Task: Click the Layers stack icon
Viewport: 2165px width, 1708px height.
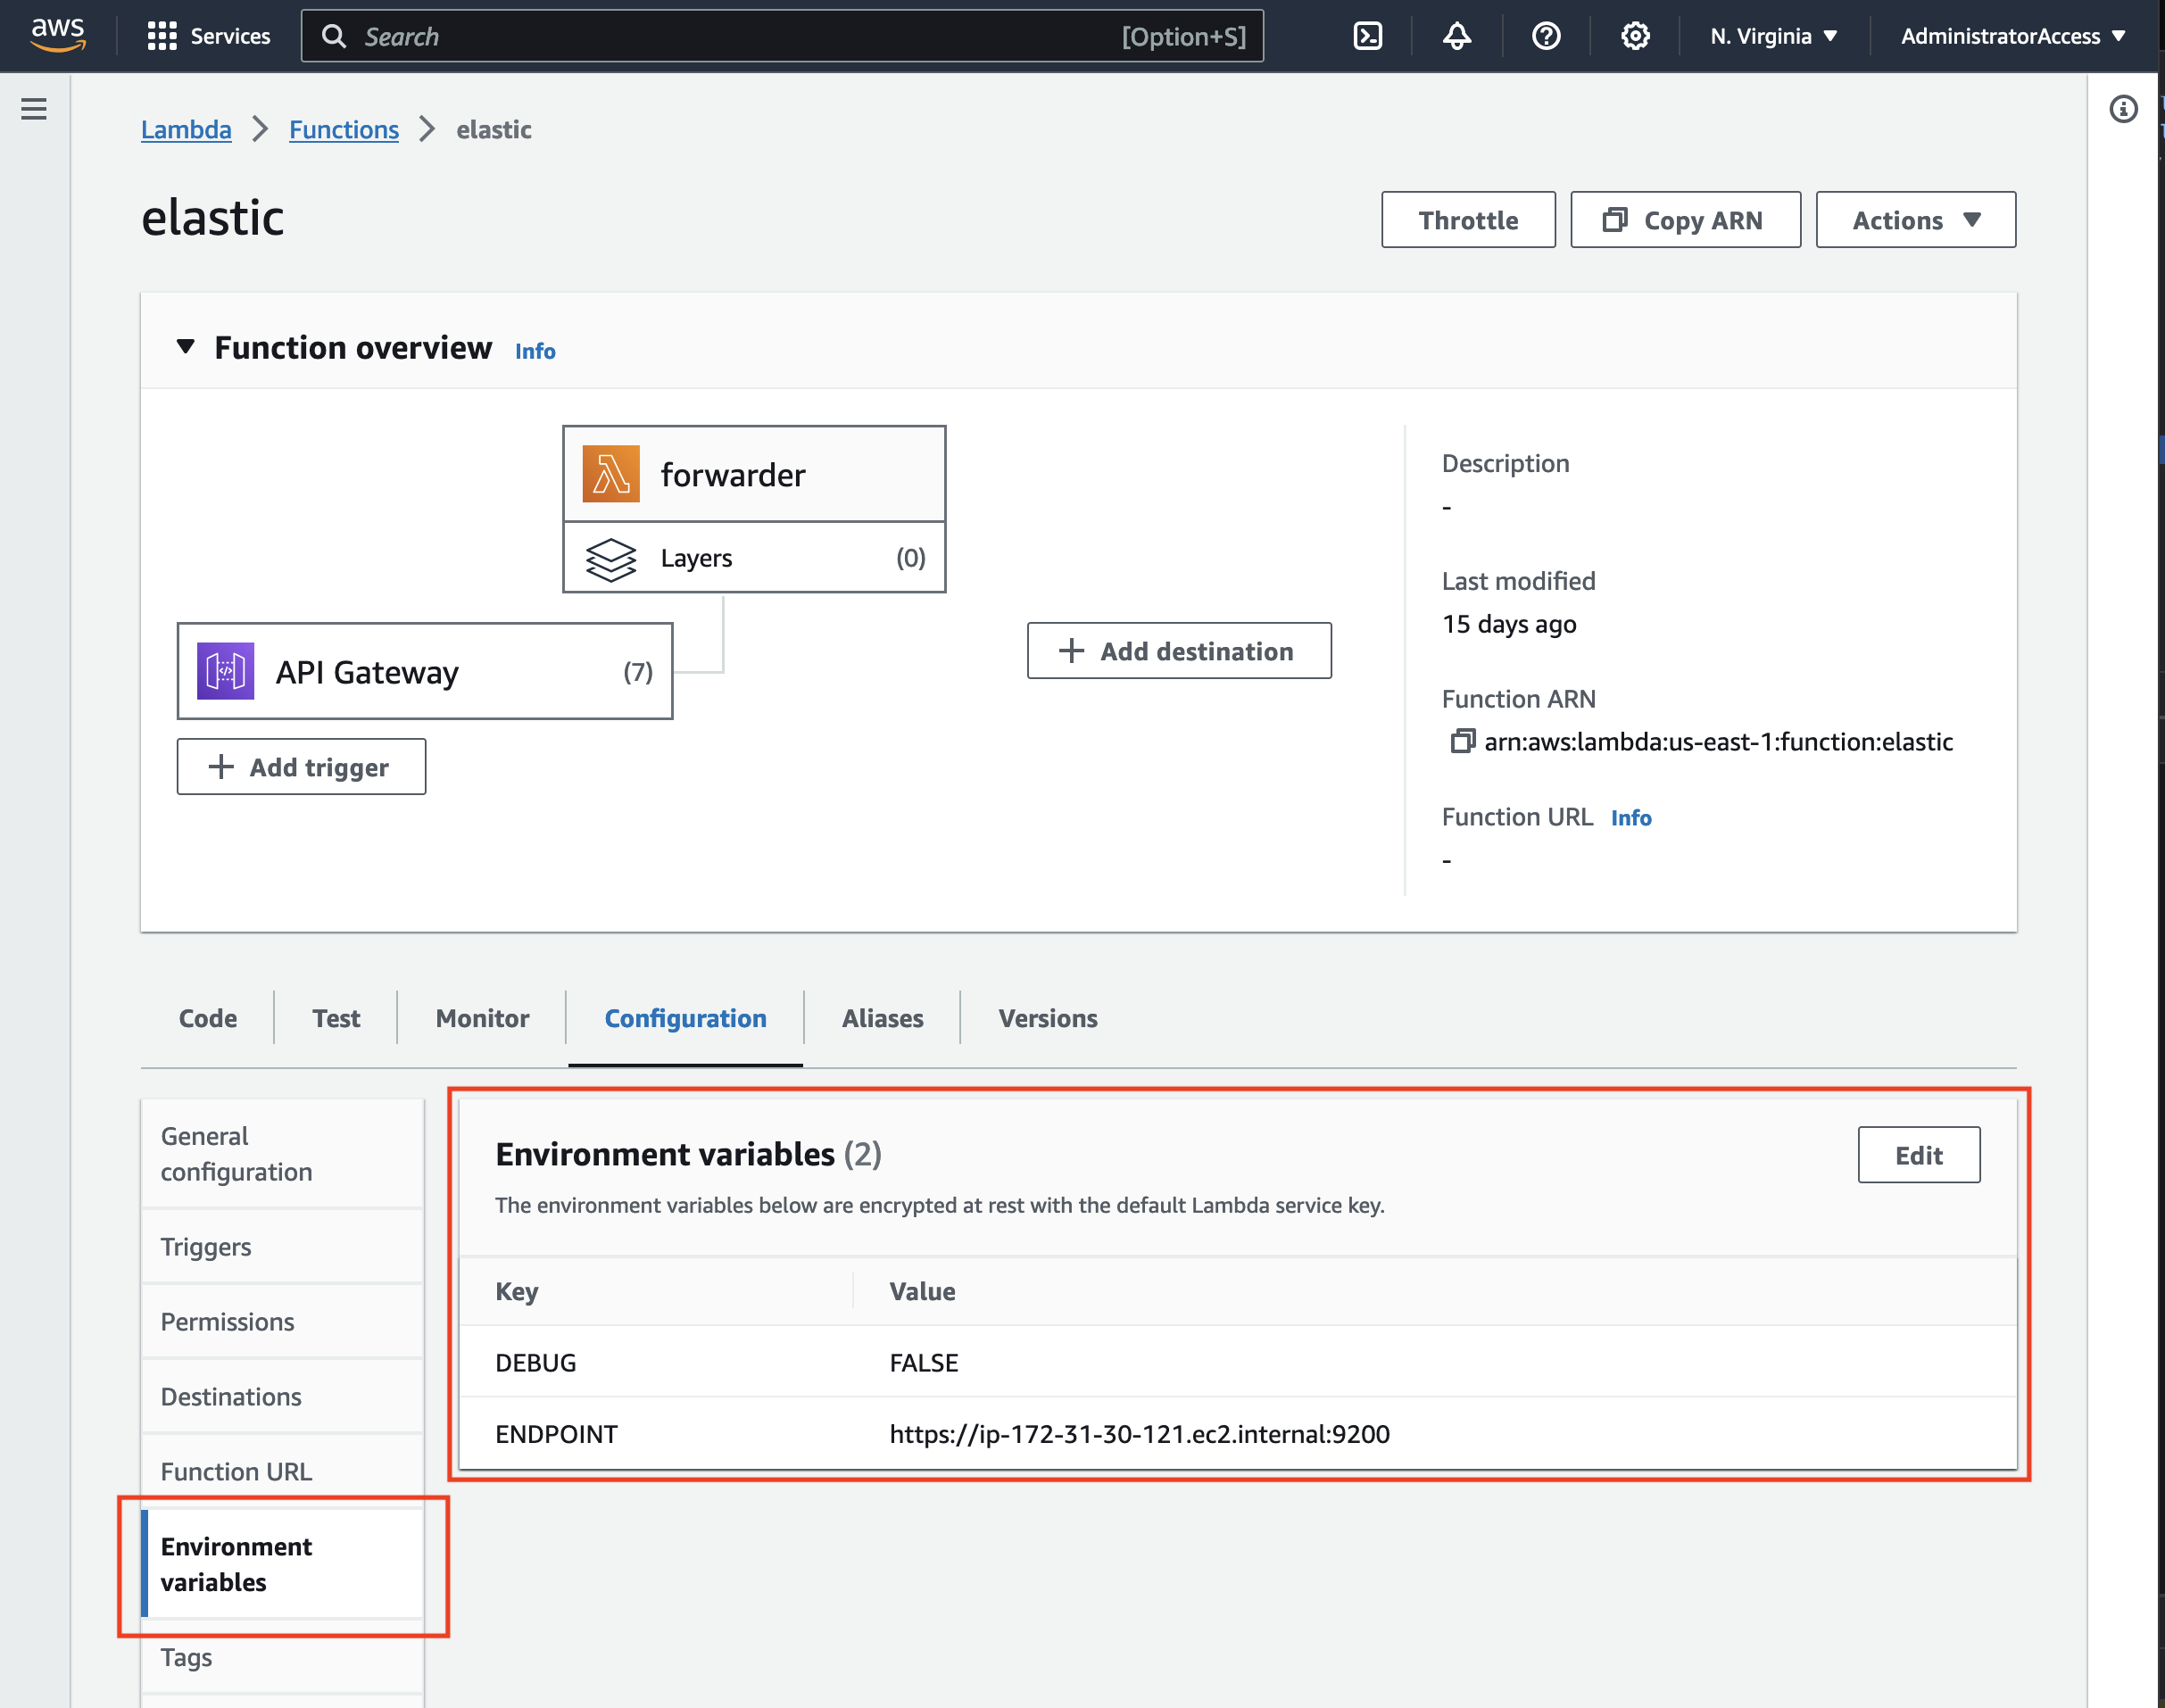Action: point(611,559)
